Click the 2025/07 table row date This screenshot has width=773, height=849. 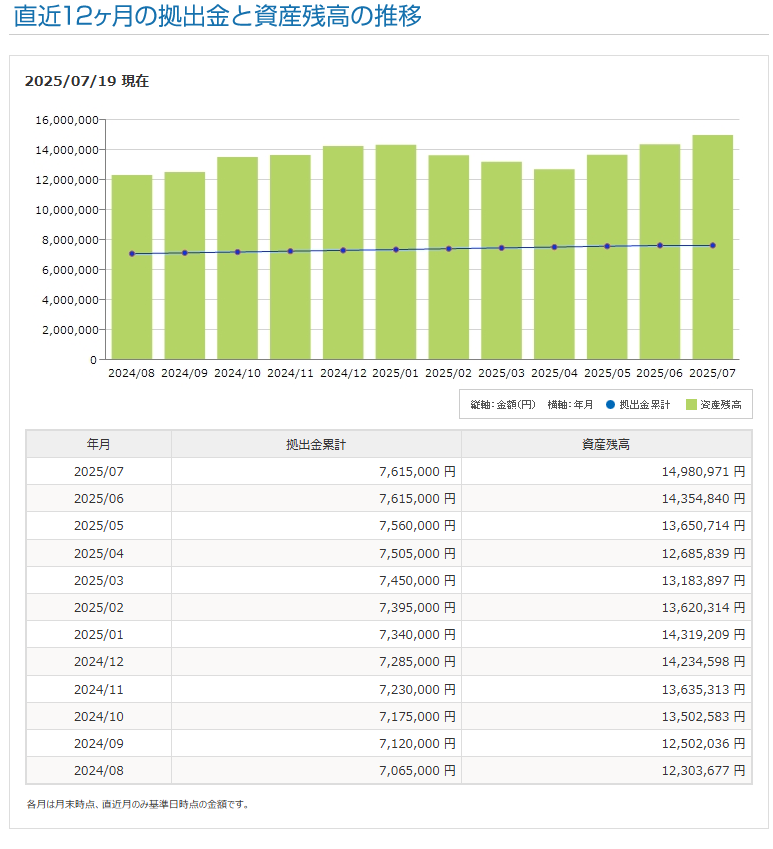pyautogui.click(x=99, y=472)
